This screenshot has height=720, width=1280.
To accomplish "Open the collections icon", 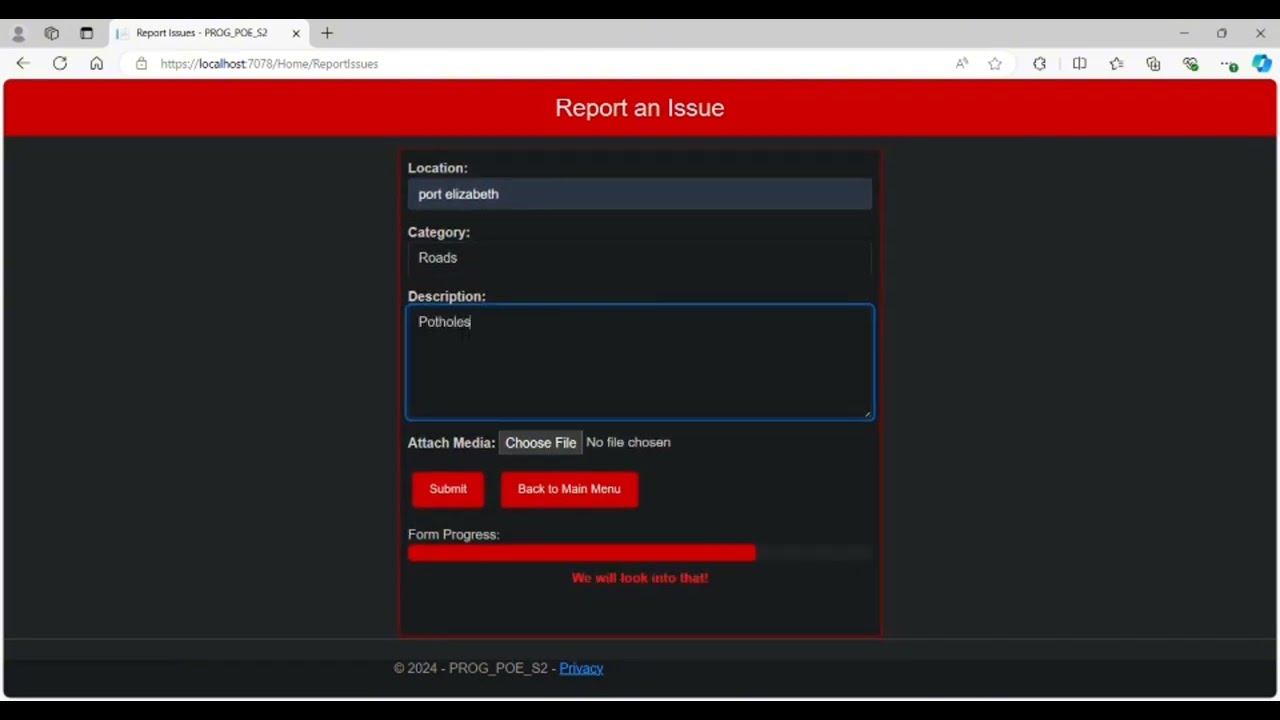I will point(1153,63).
